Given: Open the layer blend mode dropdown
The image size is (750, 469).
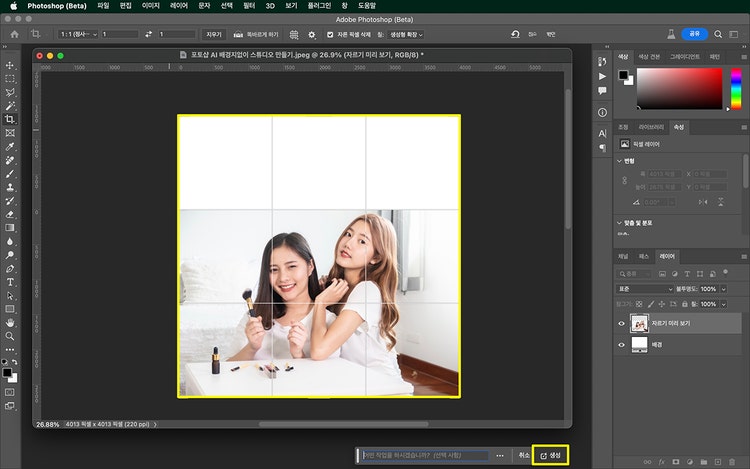Looking at the screenshot, I should pyautogui.click(x=645, y=289).
